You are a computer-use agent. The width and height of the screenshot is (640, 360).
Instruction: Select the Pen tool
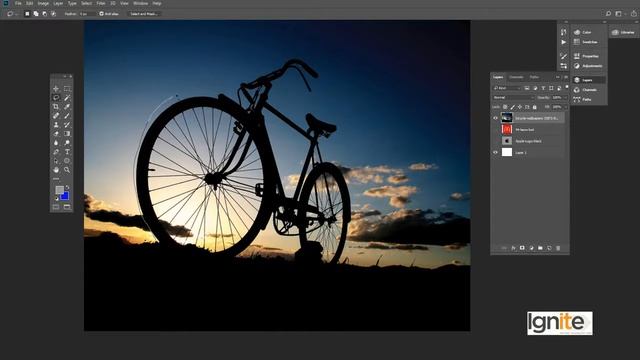click(56, 152)
